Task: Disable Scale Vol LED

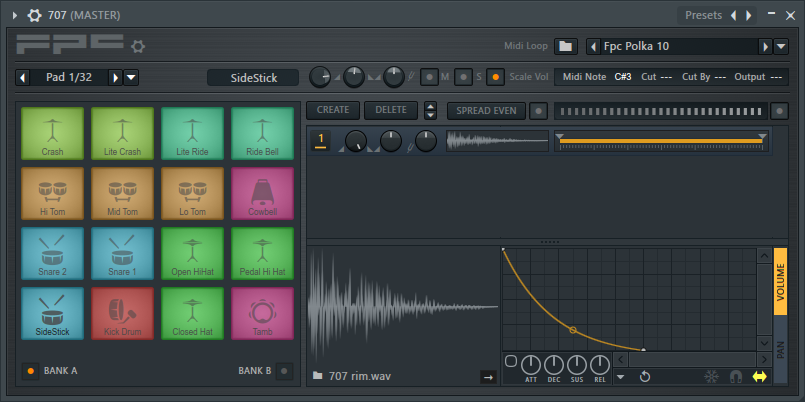Action: tap(495, 77)
